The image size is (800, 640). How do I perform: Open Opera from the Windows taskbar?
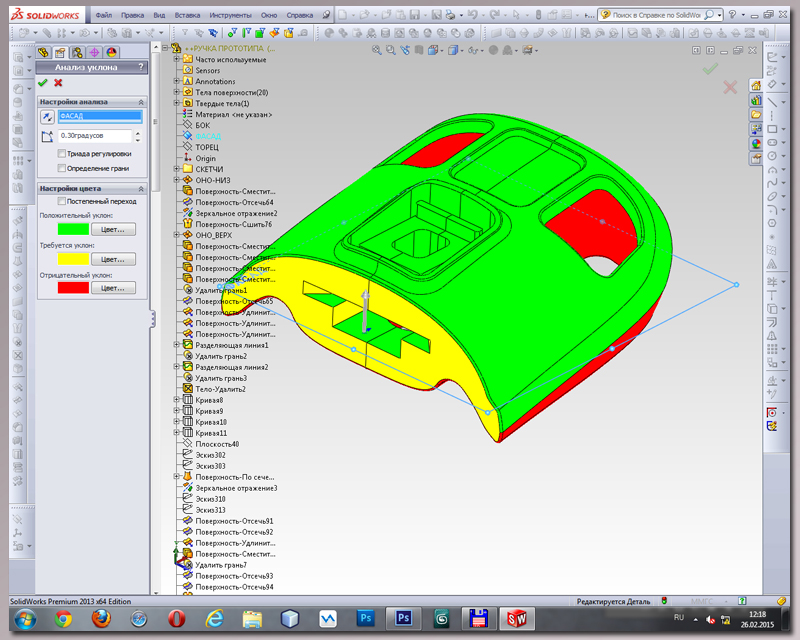[177, 618]
